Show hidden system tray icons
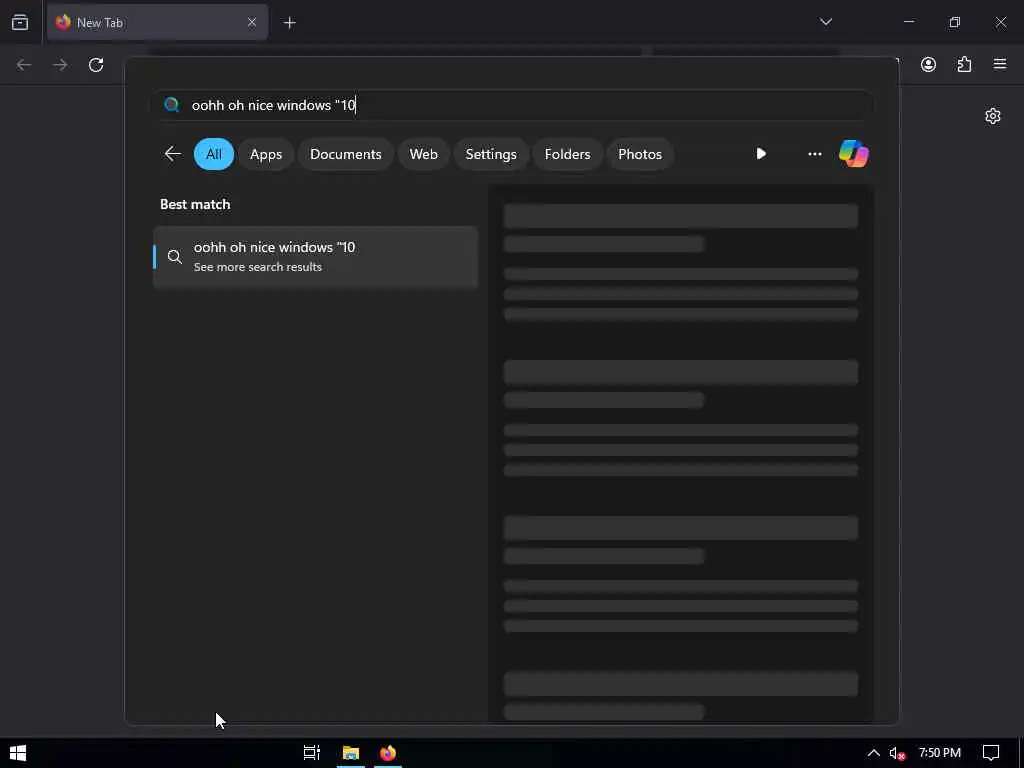The height and width of the screenshot is (768, 1024). click(x=873, y=753)
